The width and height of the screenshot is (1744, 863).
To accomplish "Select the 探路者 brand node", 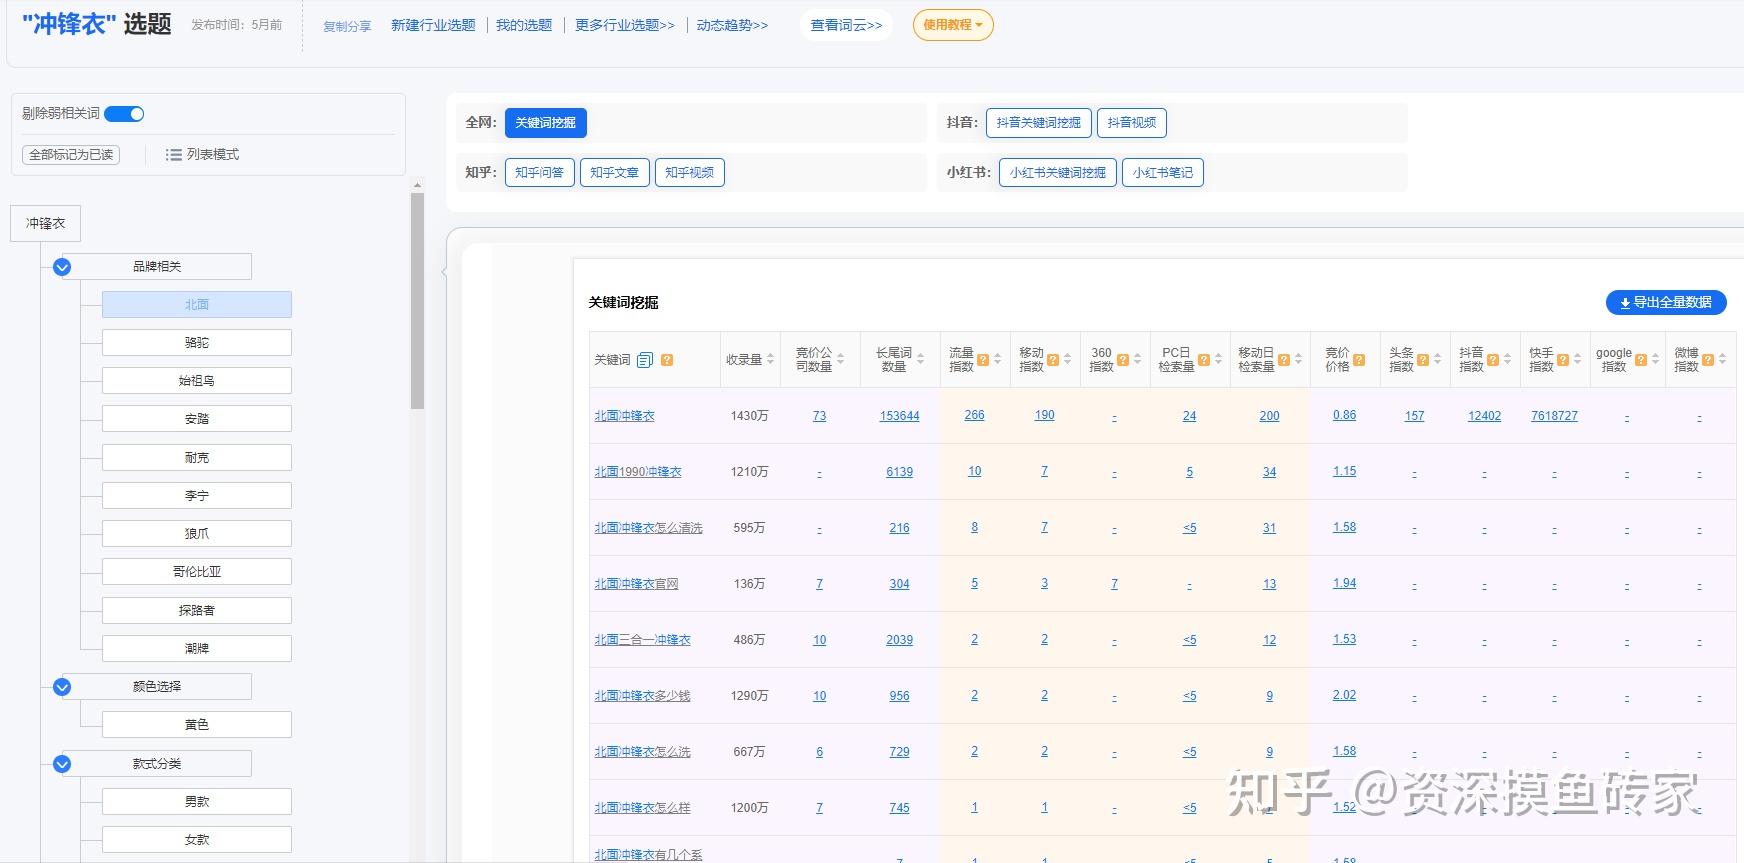I will coord(197,611).
